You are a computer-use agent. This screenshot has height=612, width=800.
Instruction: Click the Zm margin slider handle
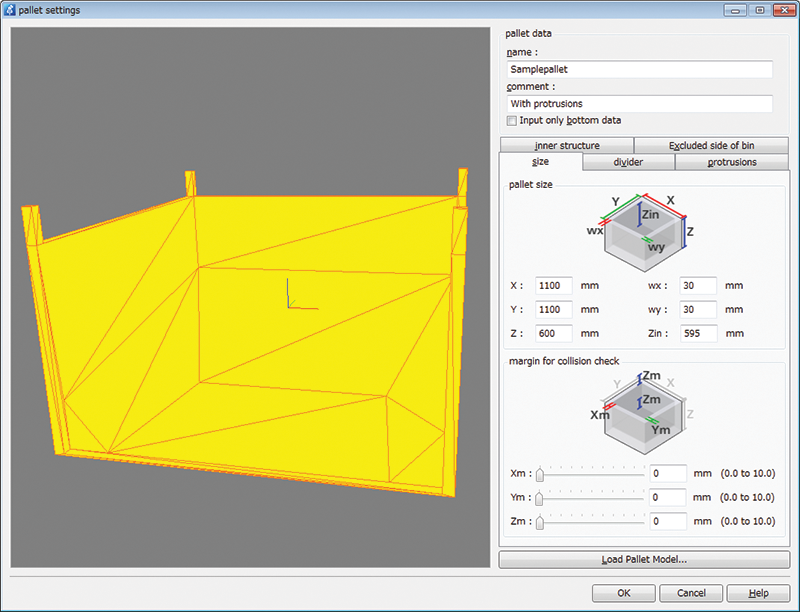(540, 521)
